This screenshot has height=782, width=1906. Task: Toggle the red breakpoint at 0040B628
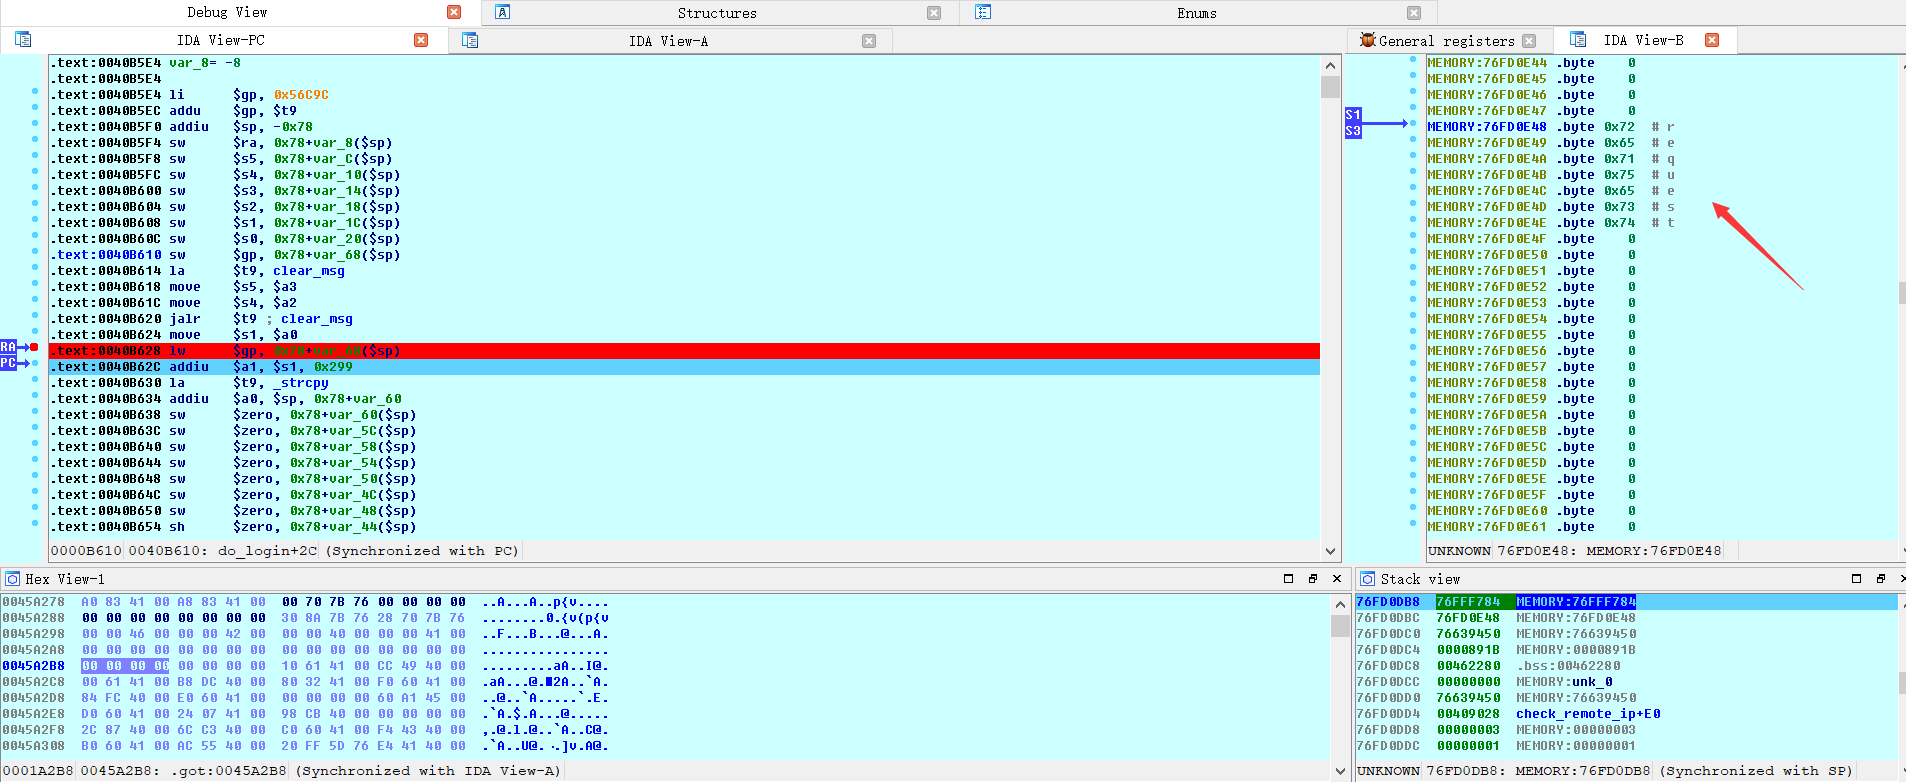[34, 348]
